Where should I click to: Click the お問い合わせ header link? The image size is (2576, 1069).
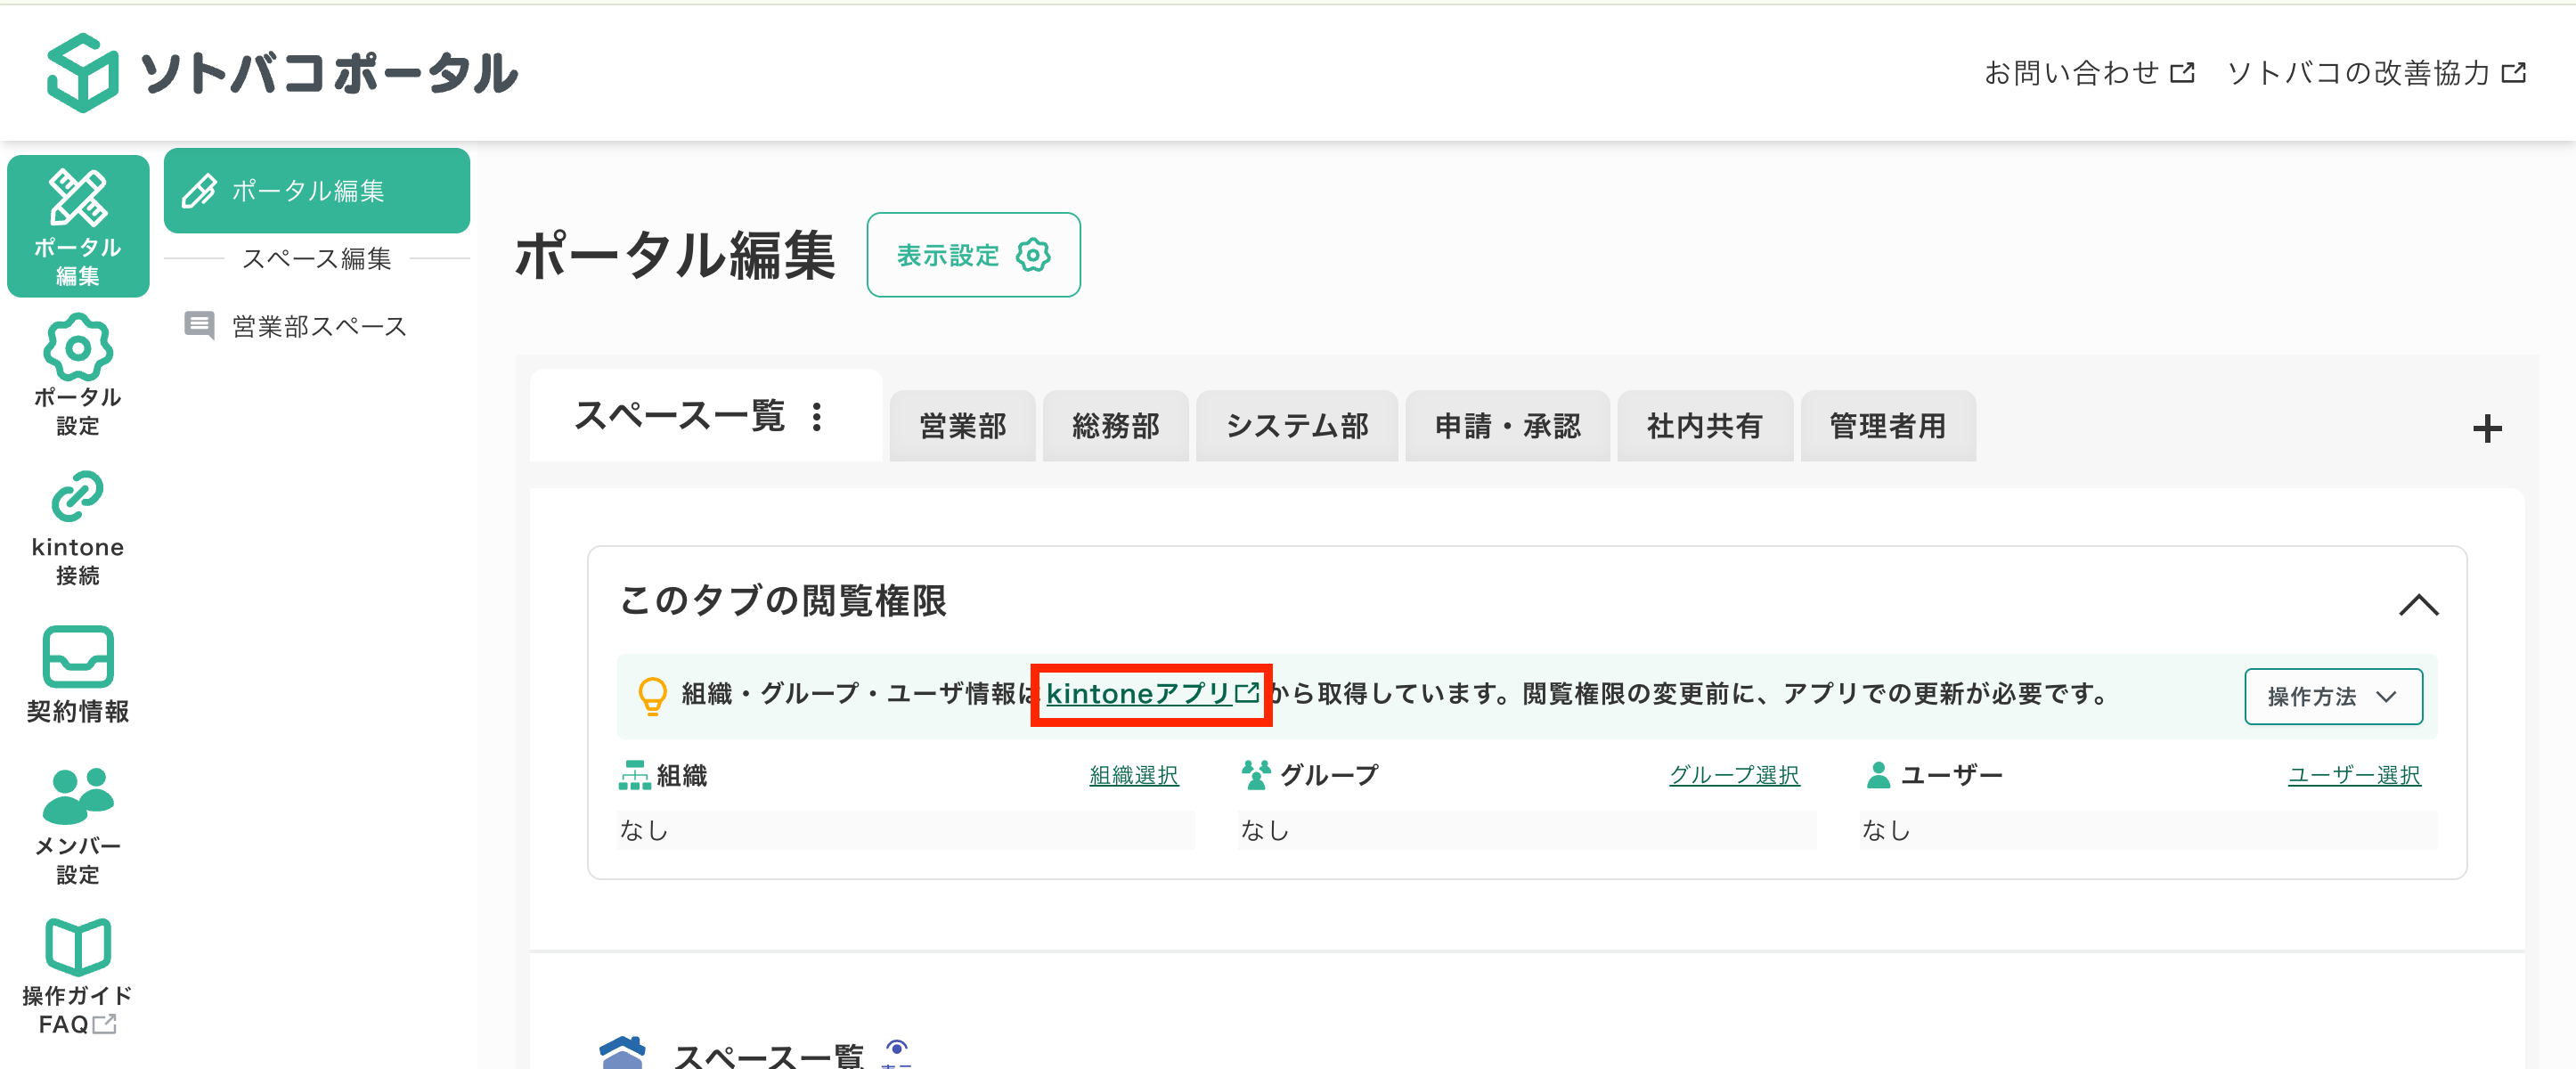[2088, 73]
